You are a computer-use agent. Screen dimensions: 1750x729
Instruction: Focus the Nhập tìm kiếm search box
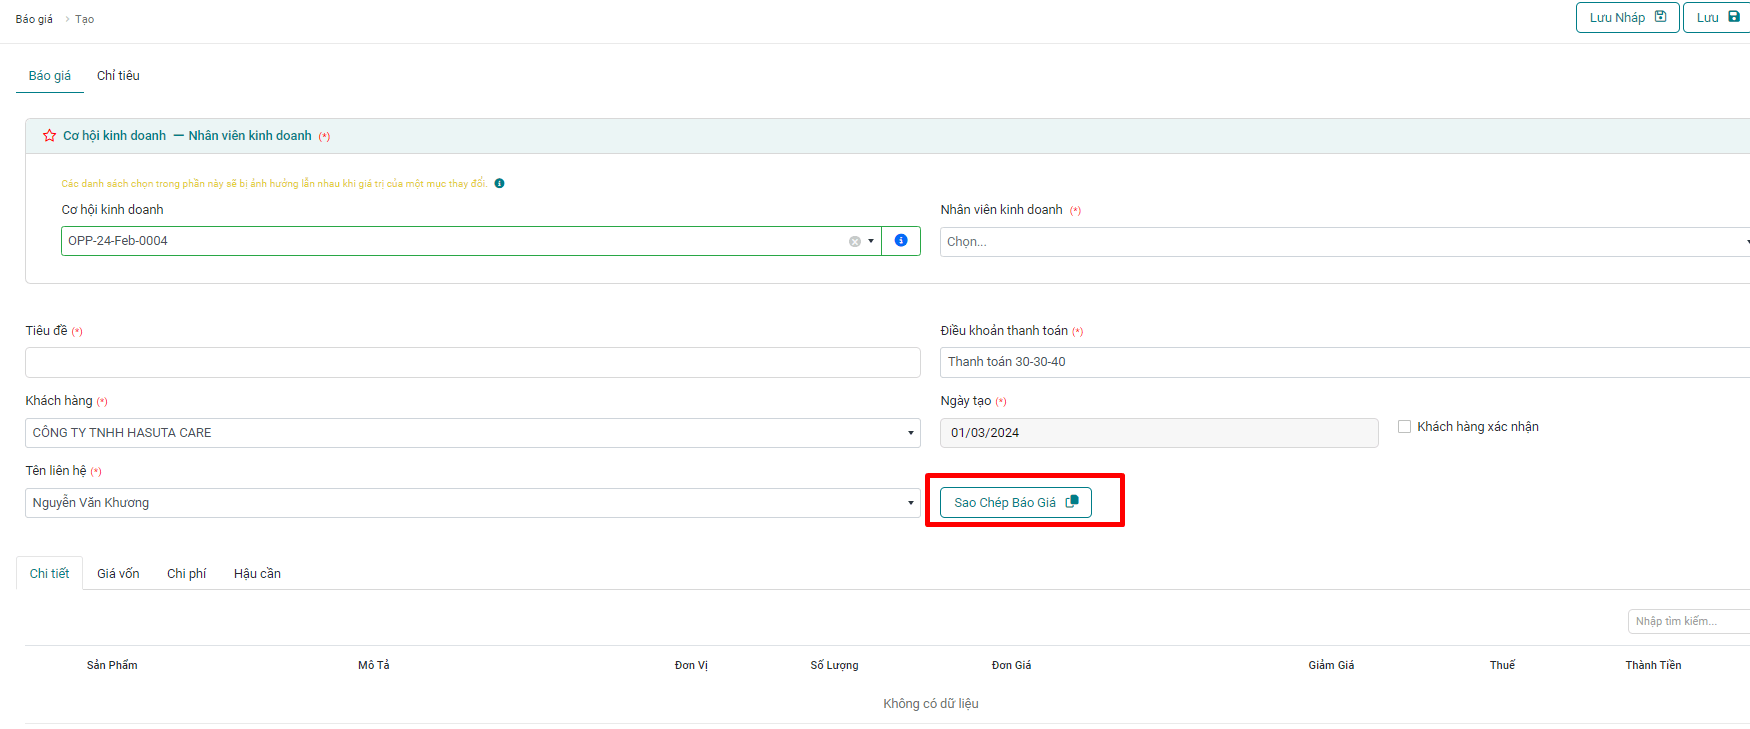click(1688, 622)
